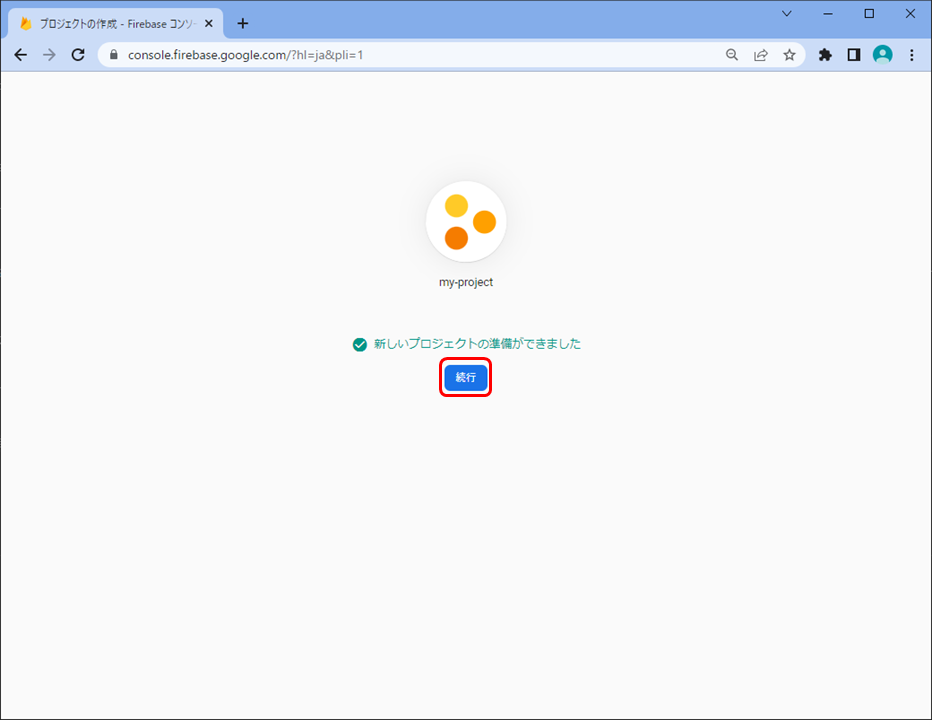Image resolution: width=932 pixels, height=720 pixels.
Task: Open the user profile avatar
Action: coord(883,55)
